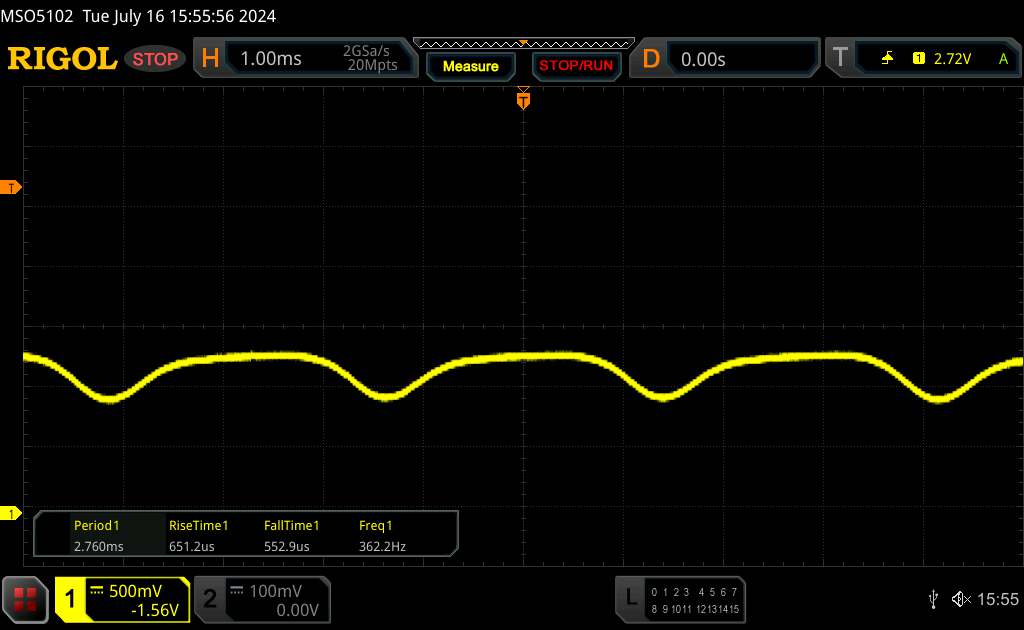The image size is (1024, 630).
Task: Click the trigger level T marker on left edge
Action: coord(12,188)
